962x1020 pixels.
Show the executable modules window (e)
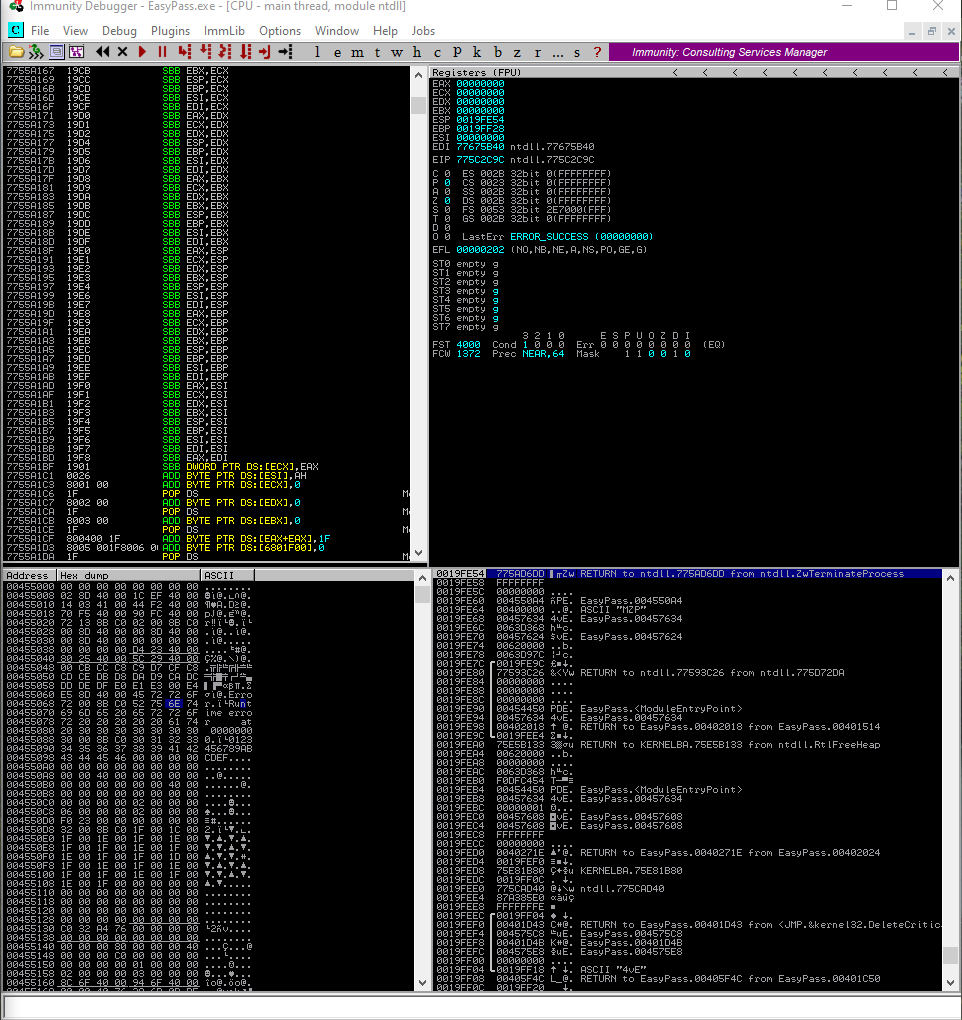(337, 53)
